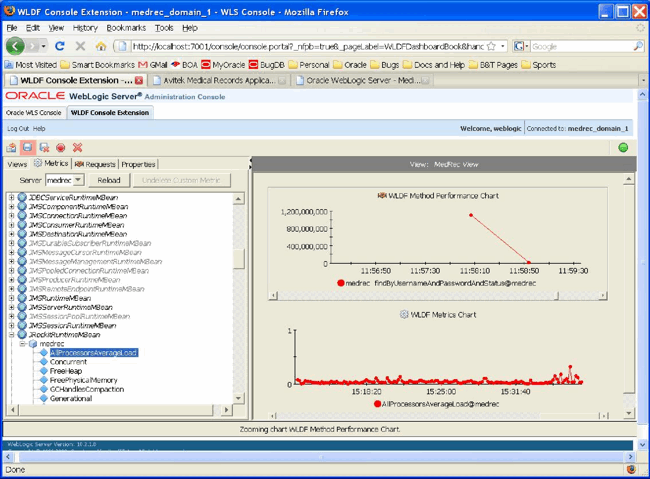Expand JMSConsumerRuntimeMBean tree node
The image size is (650, 479).
coord(12,225)
